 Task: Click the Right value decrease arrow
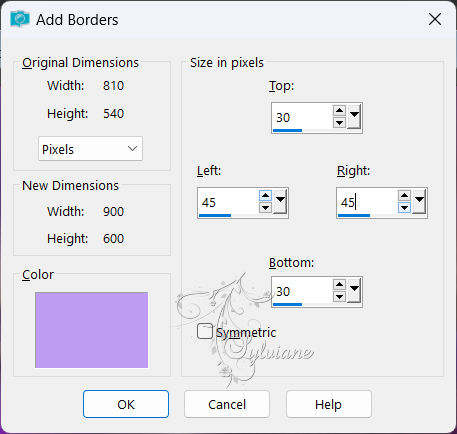[404, 208]
